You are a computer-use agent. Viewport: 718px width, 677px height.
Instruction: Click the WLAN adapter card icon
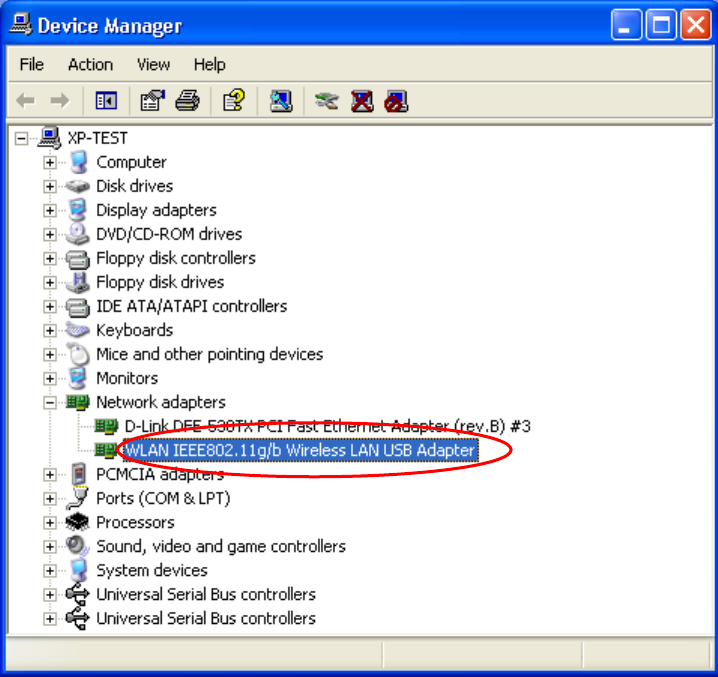106,450
